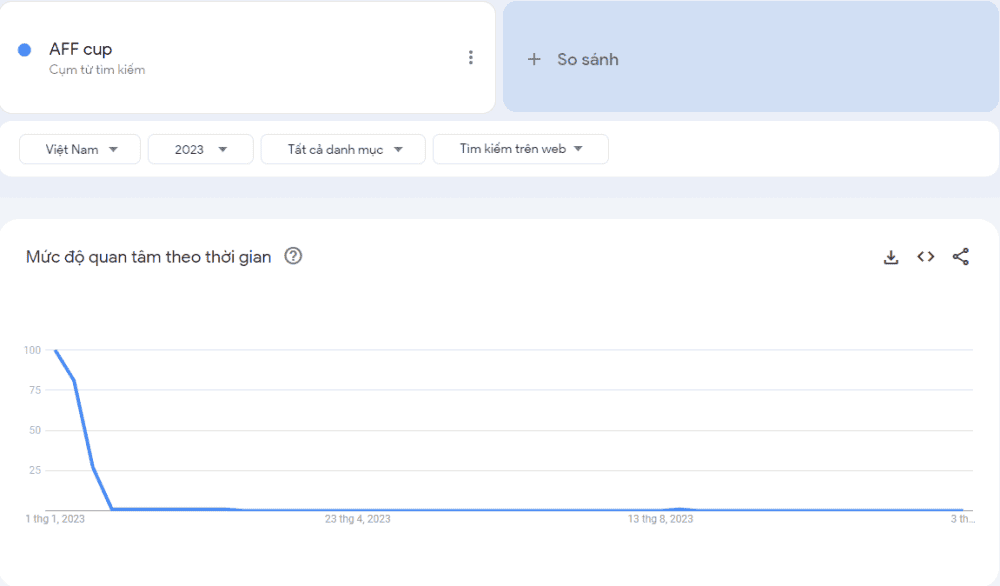Expand the Tất cả danh mục dropdown
The height and width of the screenshot is (586, 1000).
point(343,149)
